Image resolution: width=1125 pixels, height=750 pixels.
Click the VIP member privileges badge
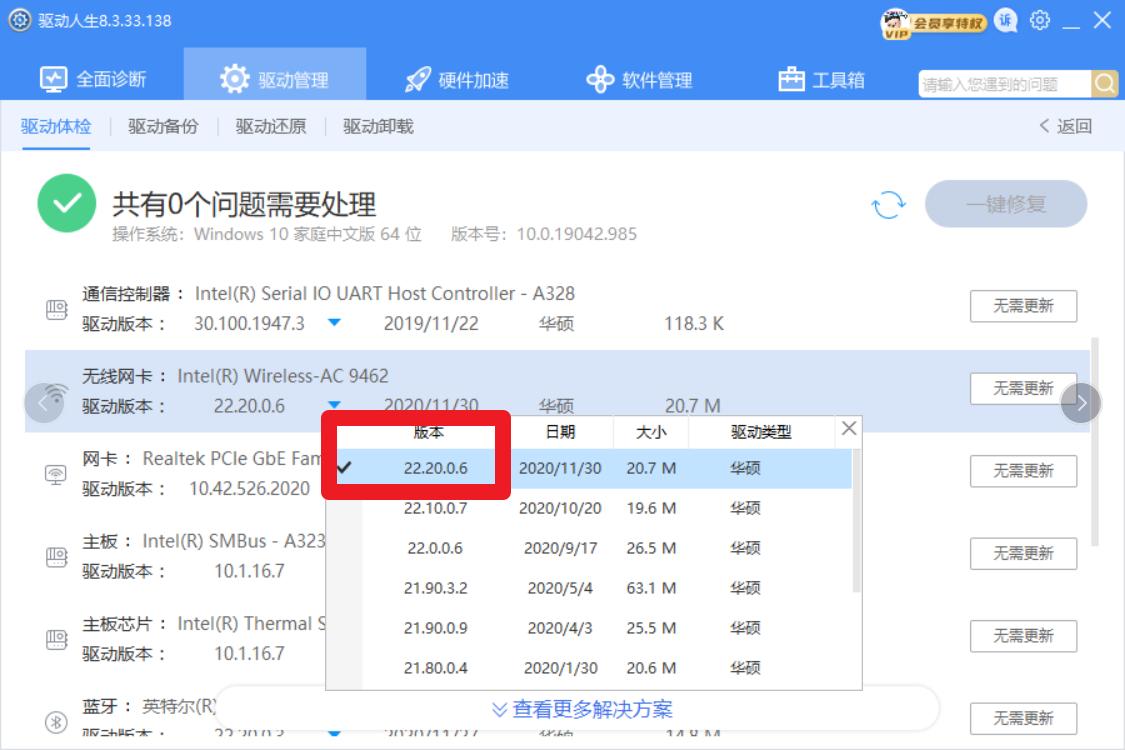coord(933,23)
